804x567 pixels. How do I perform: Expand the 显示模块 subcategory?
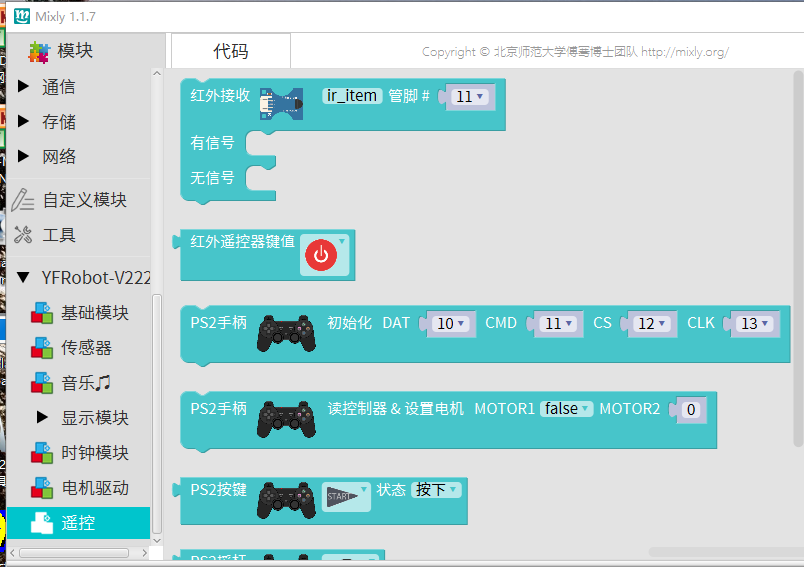(42, 417)
